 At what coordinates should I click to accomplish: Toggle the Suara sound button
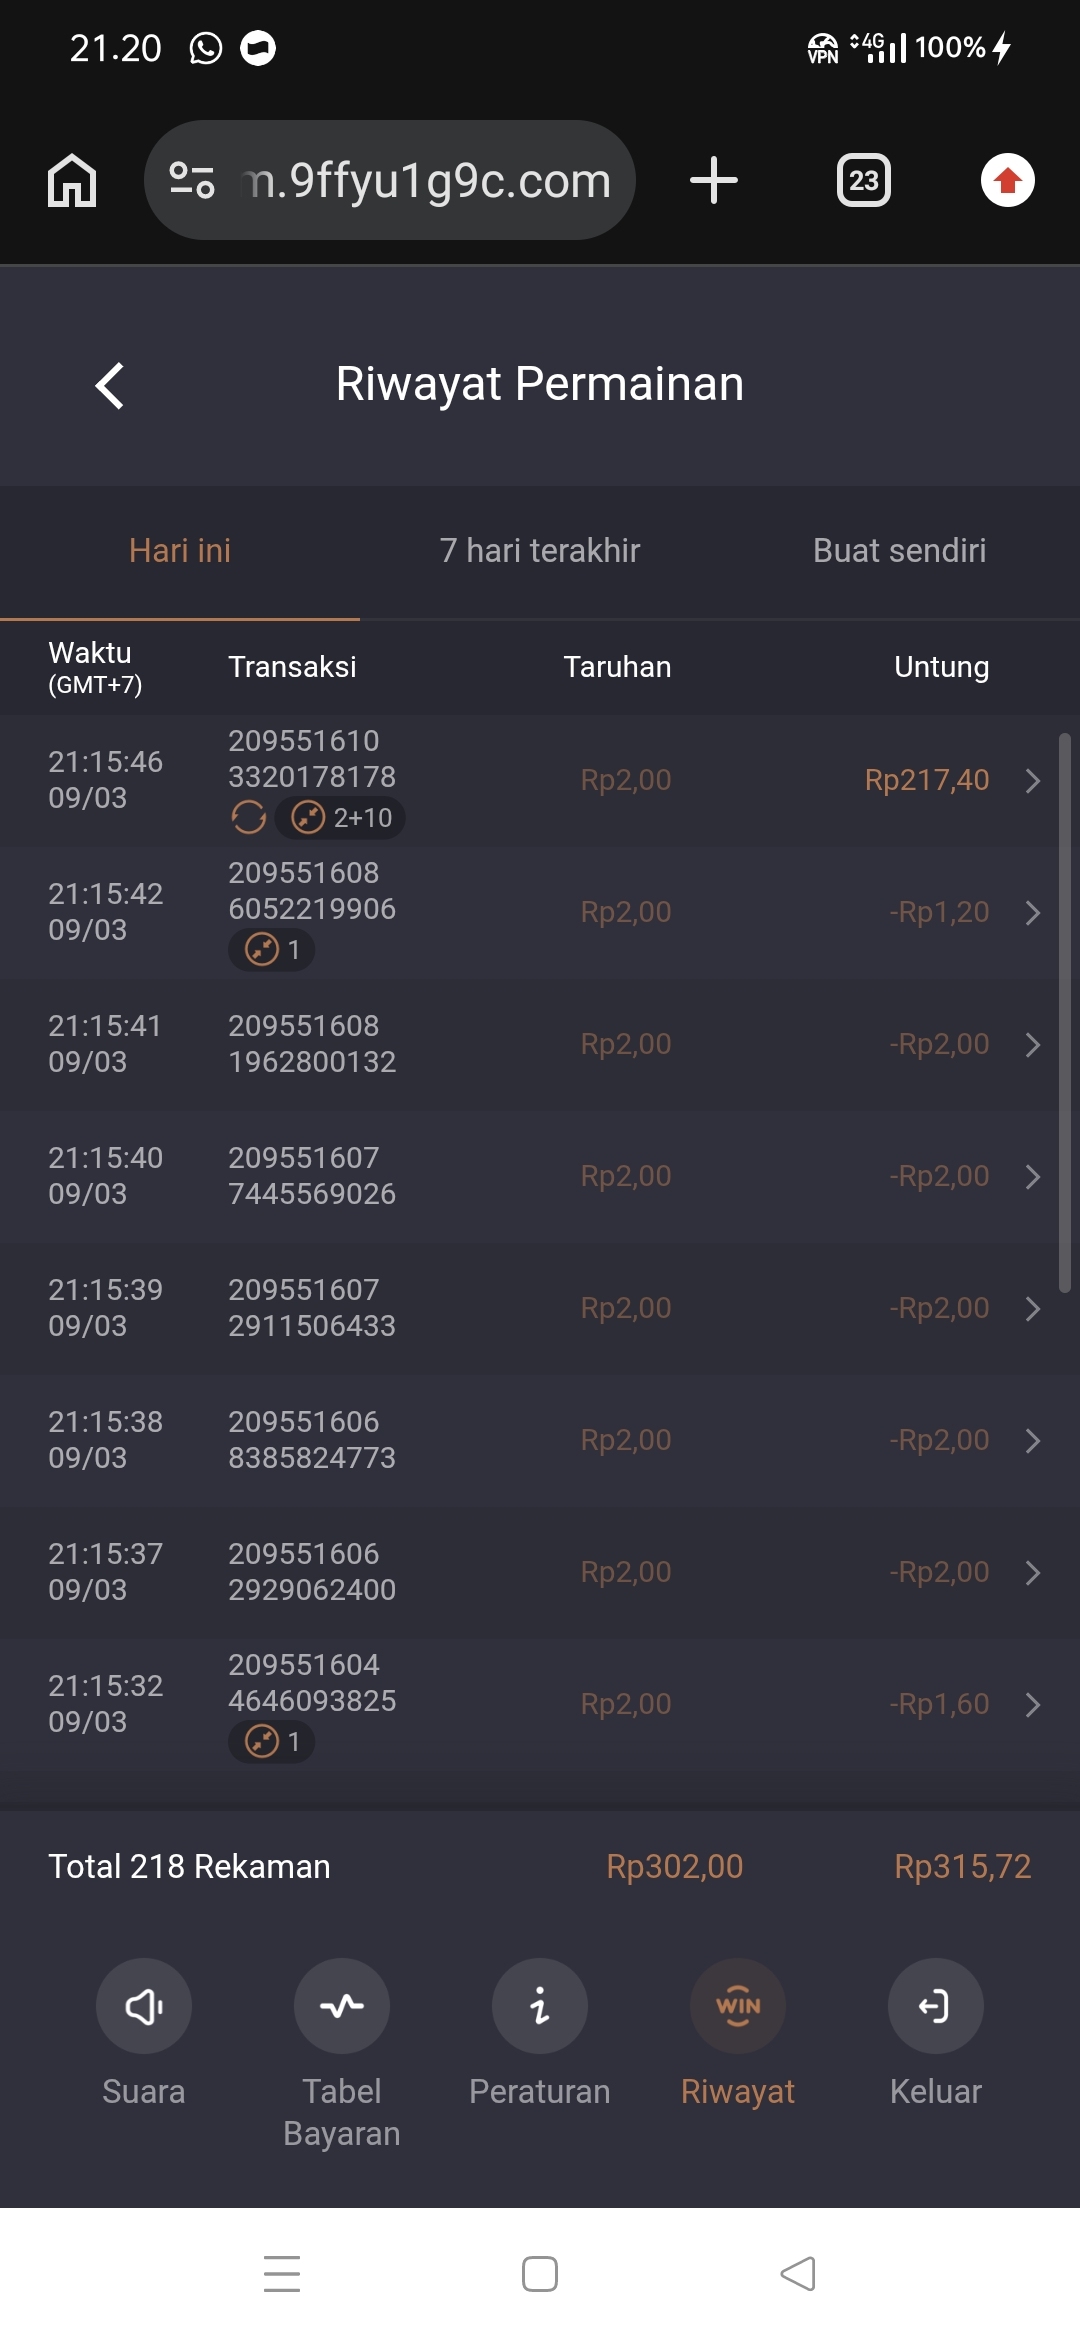click(x=144, y=2006)
